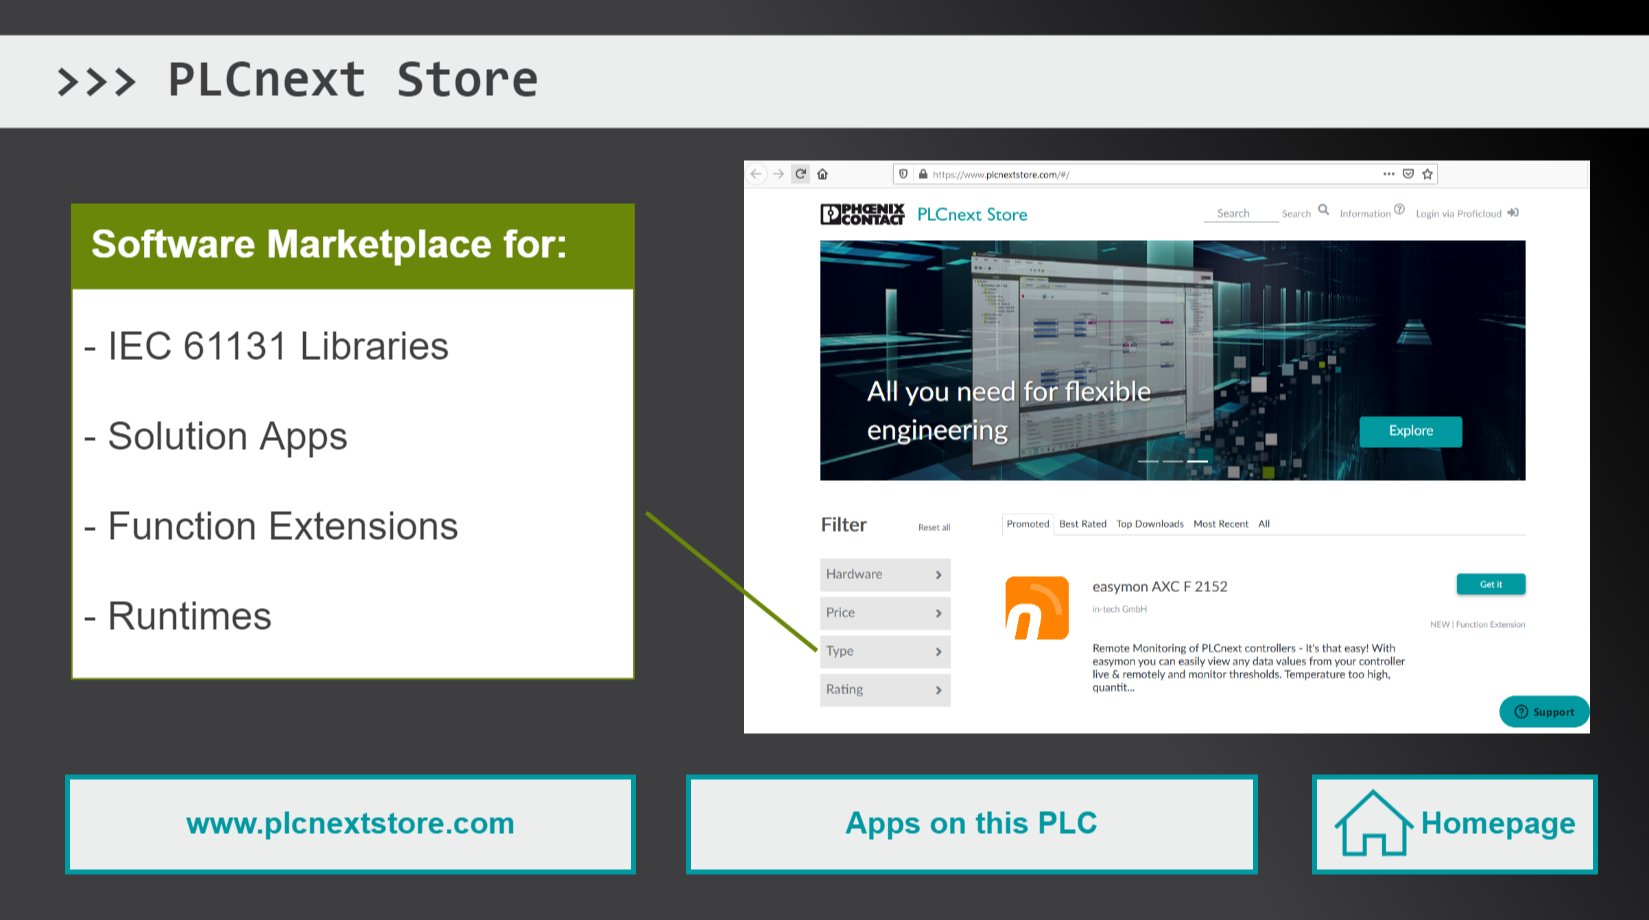Click the 'Function Extensions' list text
Viewport: 1649px width, 920px height.
(x=283, y=526)
